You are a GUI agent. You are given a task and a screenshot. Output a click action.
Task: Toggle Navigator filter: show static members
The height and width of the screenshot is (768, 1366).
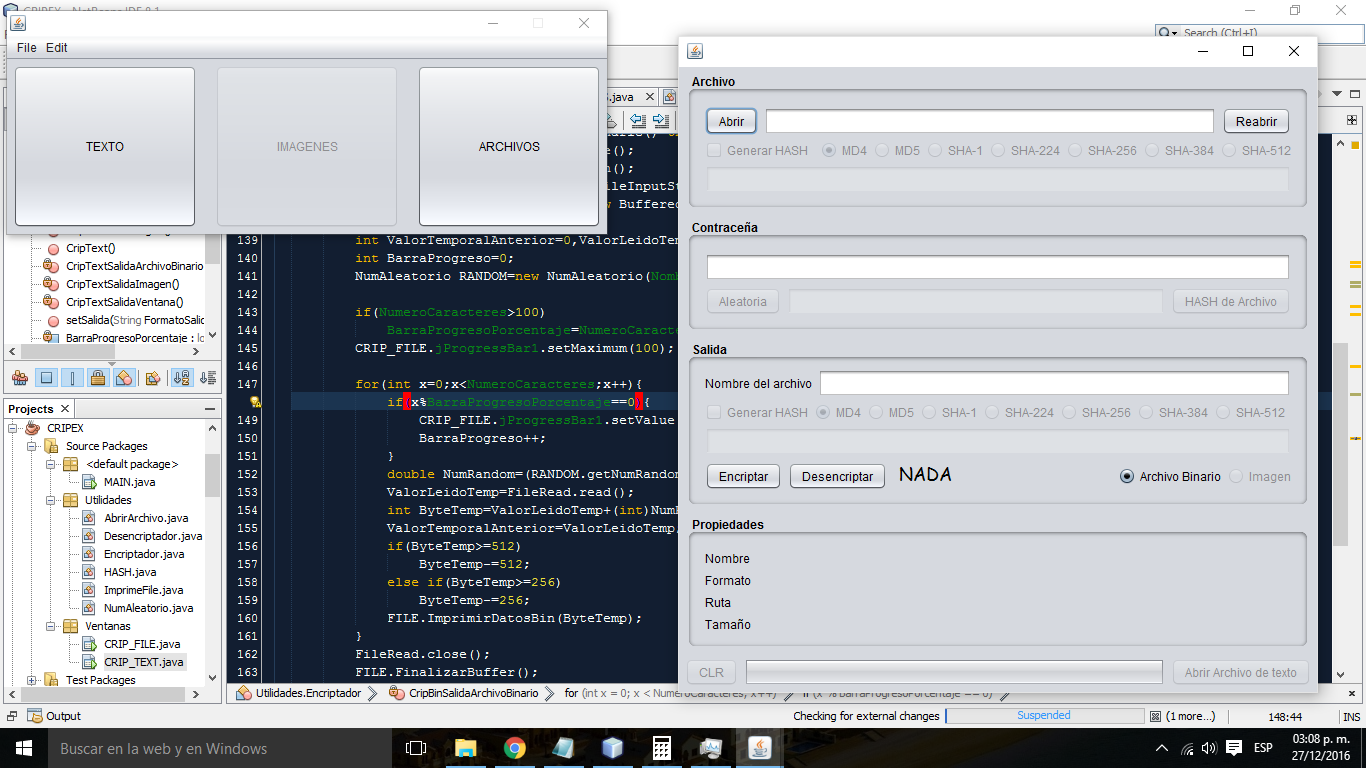click(72, 378)
